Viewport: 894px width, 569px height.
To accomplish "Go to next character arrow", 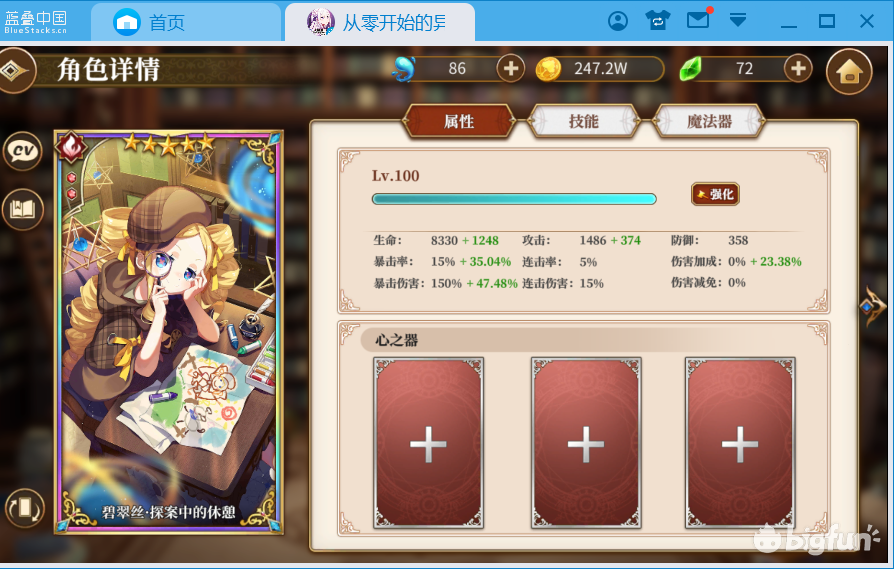I will (x=872, y=306).
